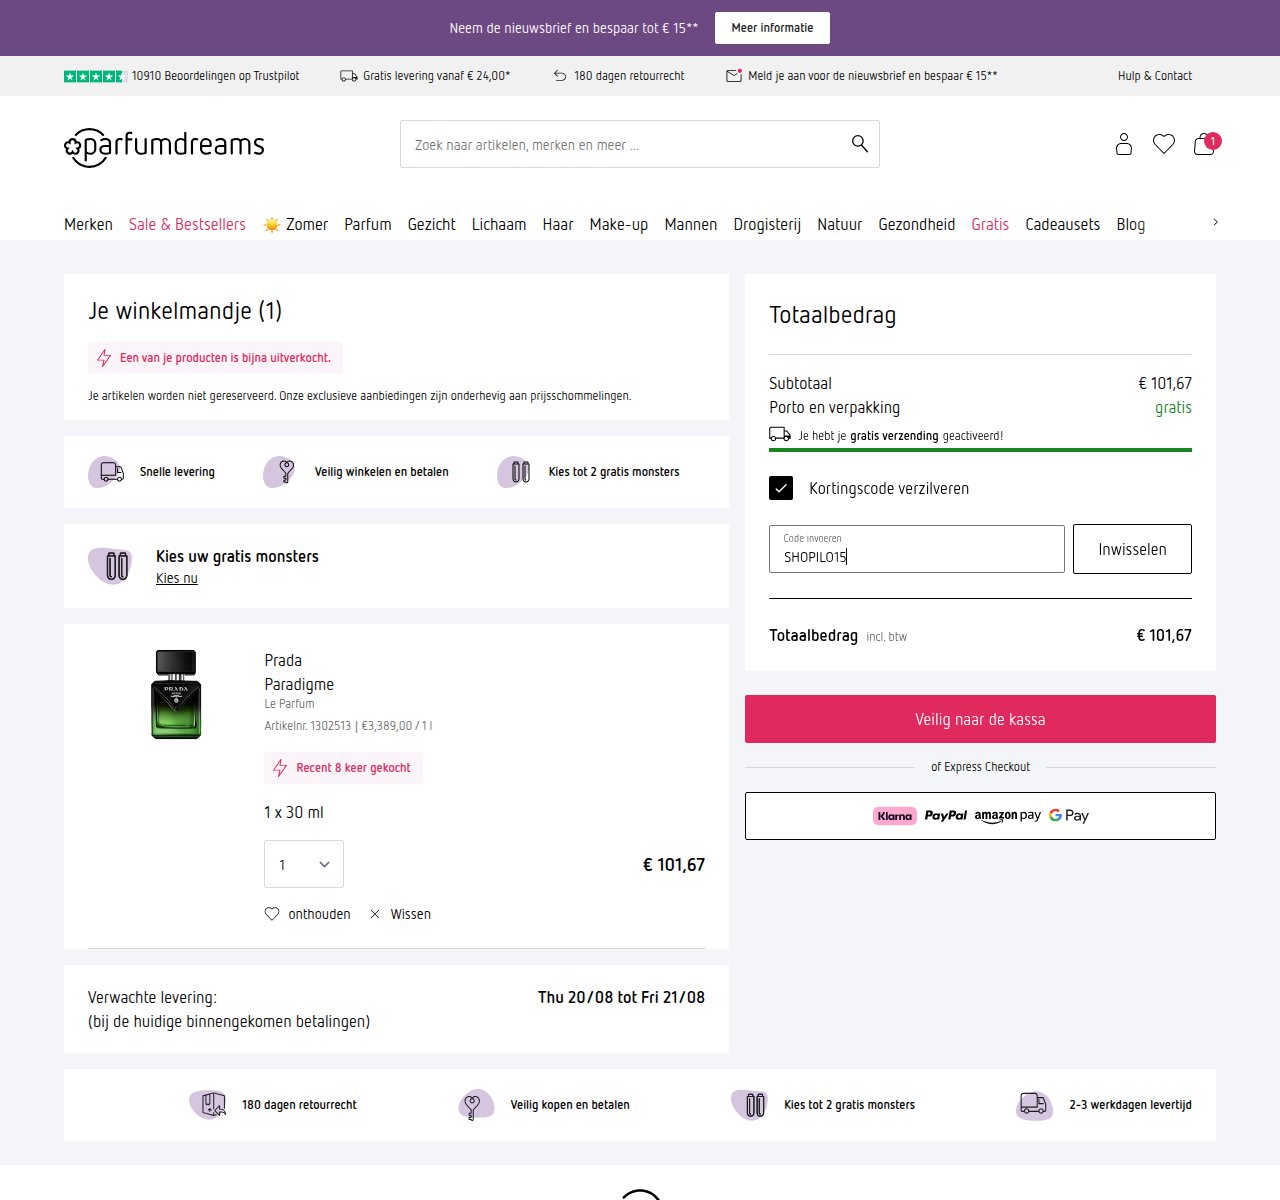Image resolution: width=1280 pixels, height=1200 pixels.
Task: Click Veilig naar de kassa button
Action: tap(980, 719)
